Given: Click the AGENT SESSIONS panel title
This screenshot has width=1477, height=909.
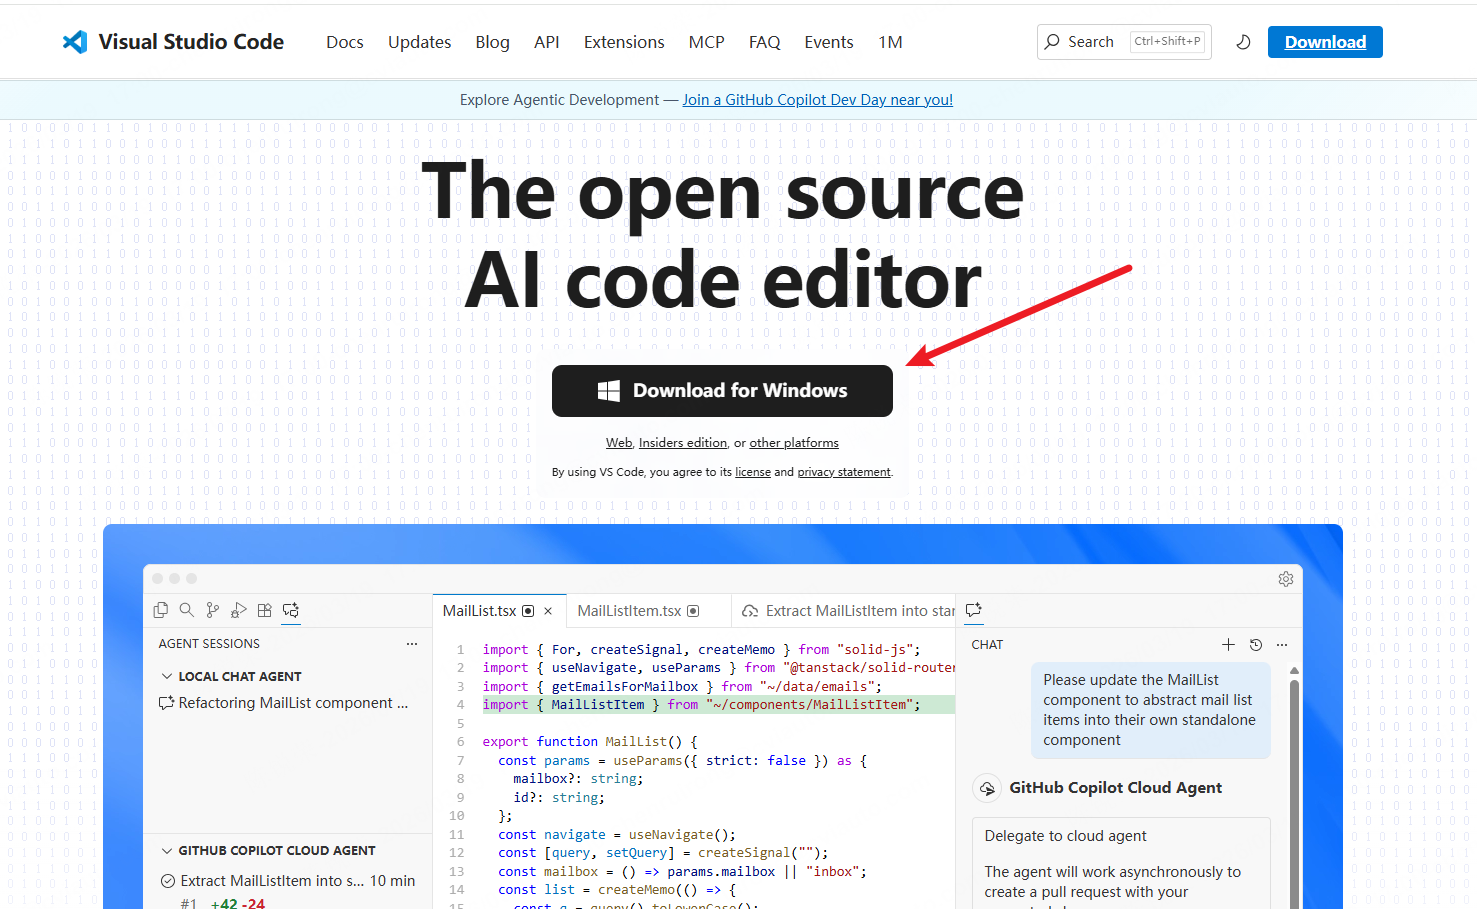Looking at the screenshot, I should [209, 644].
